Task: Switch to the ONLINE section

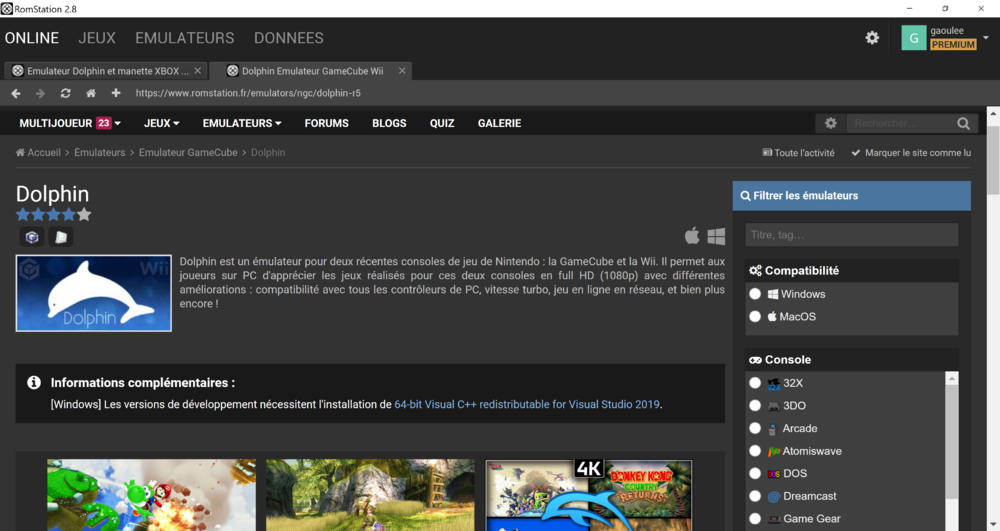Action: point(32,38)
